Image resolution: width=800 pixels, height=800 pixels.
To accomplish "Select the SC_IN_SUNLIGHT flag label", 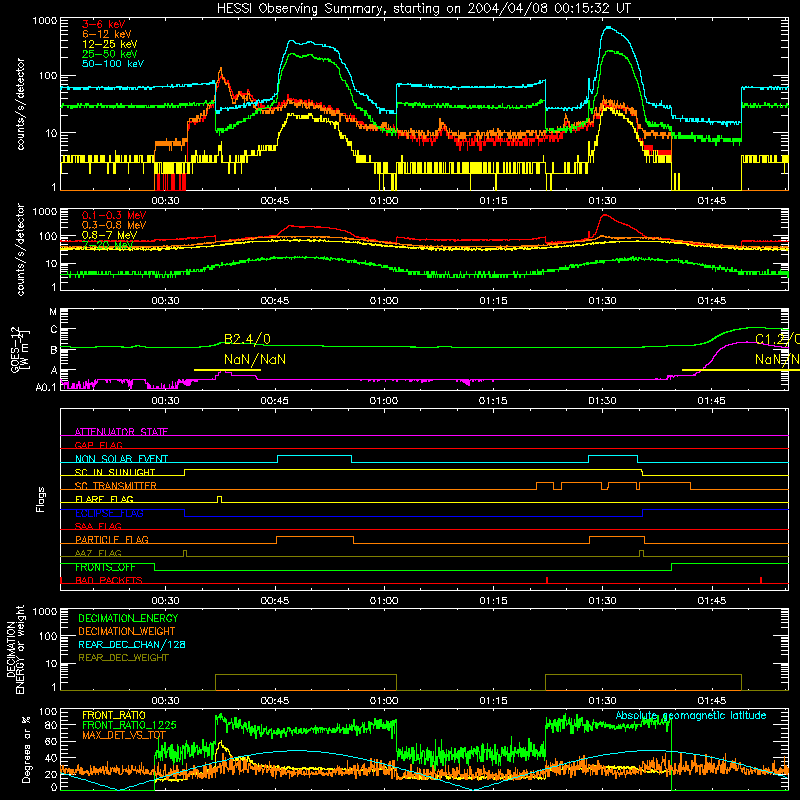I will (x=115, y=472).
